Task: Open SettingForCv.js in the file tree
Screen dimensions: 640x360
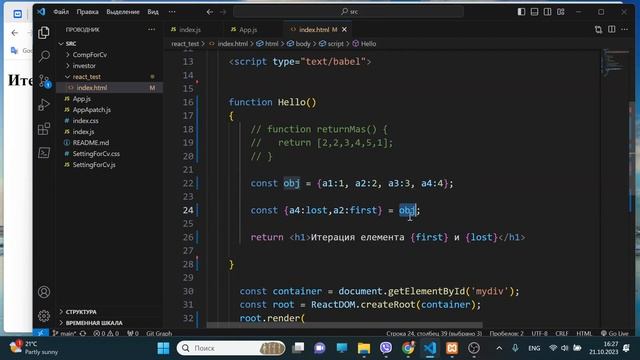Action: (x=94, y=164)
